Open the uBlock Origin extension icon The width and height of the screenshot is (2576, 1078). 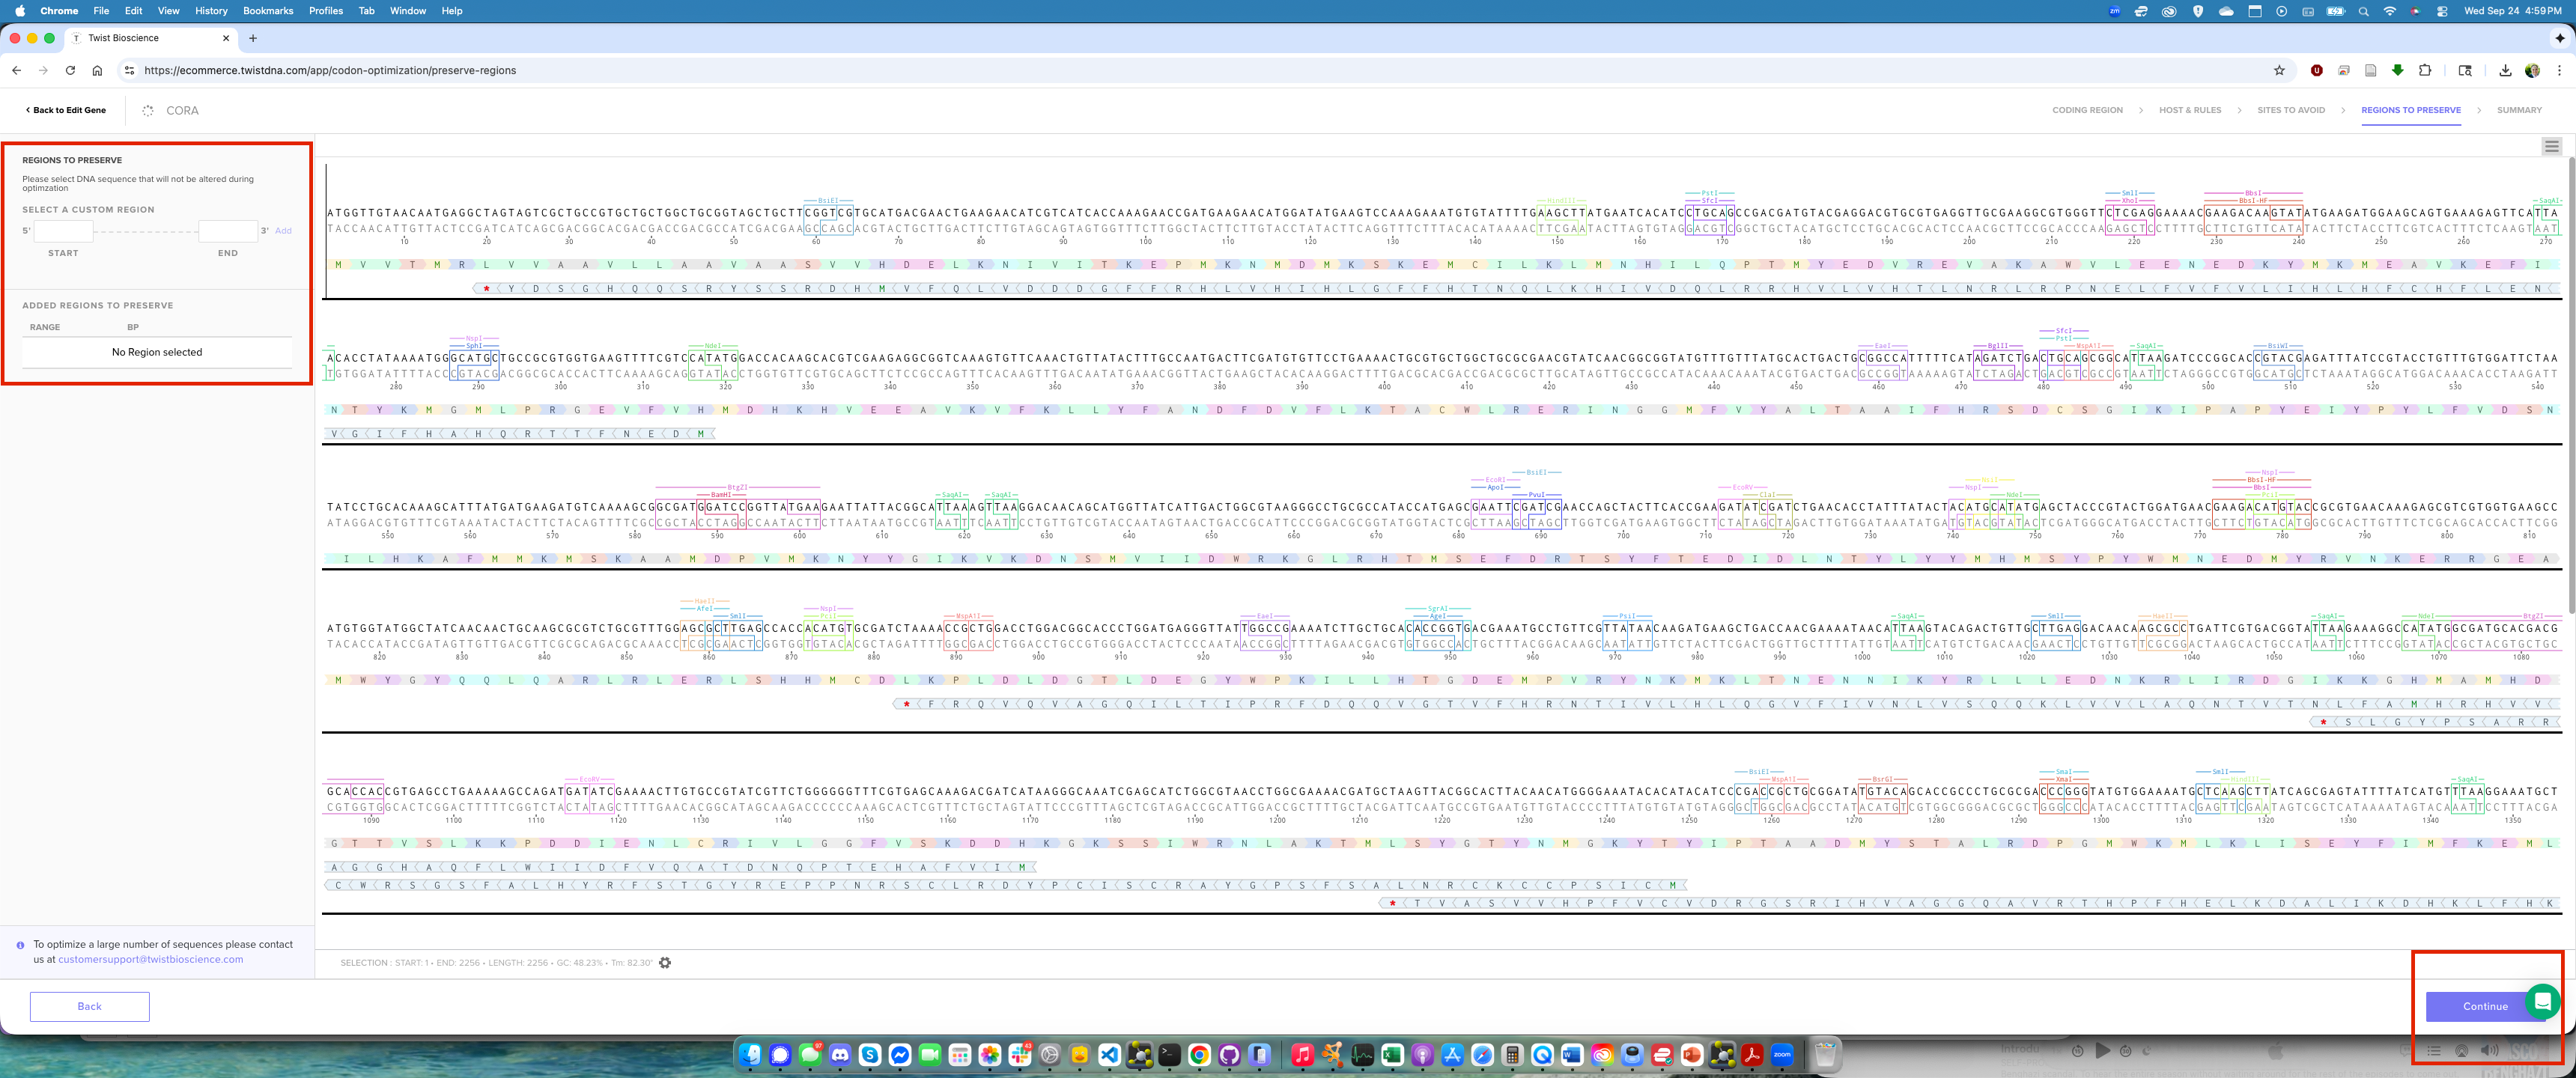tap(2317, 70)
